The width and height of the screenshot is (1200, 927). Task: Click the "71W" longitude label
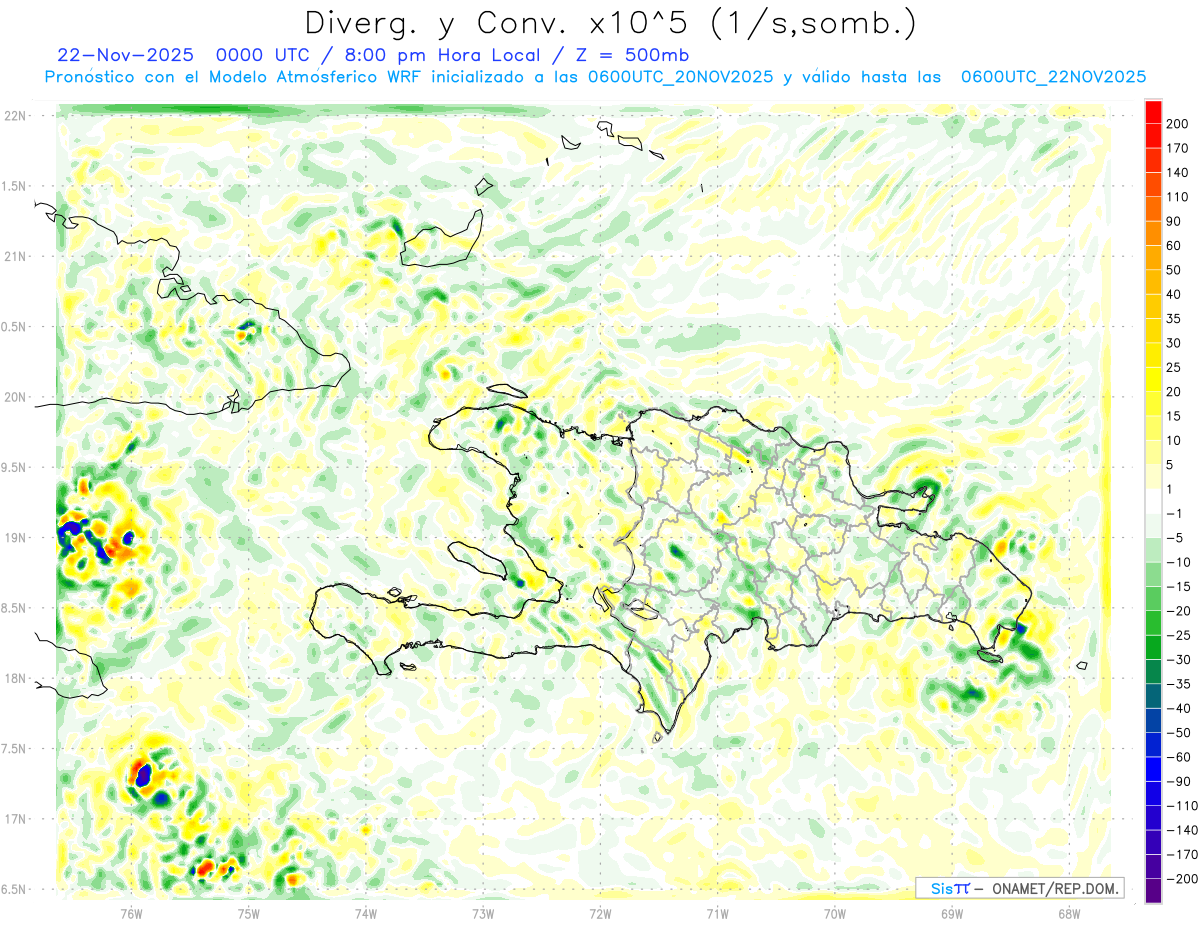pyautogui.click(x=717, y=912)
